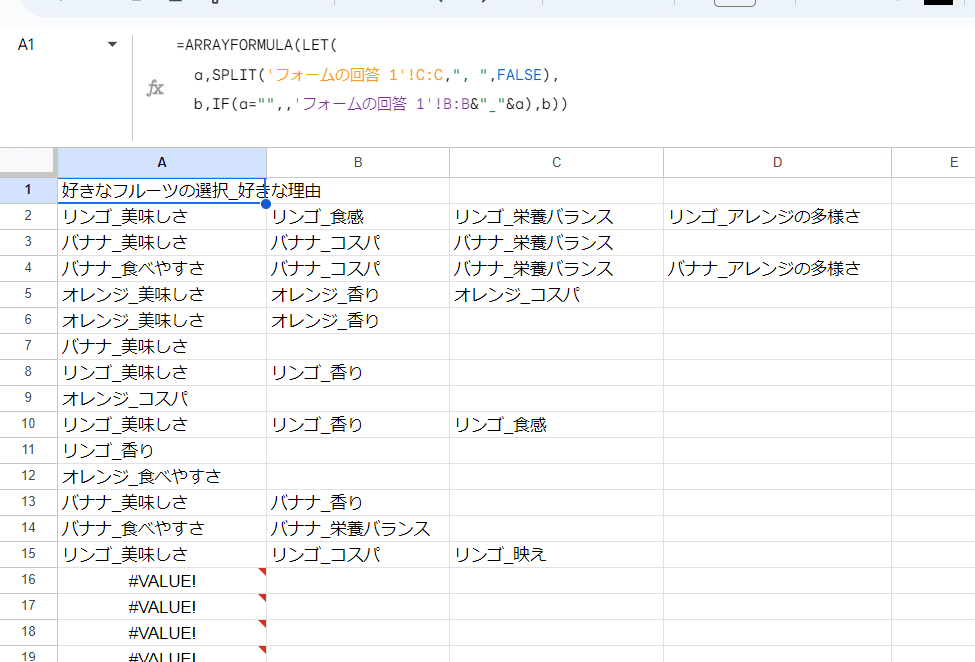The height and width of the screenshot is (662, 975).
Task: Click the fx function icon
Action: tap(155, 88)
